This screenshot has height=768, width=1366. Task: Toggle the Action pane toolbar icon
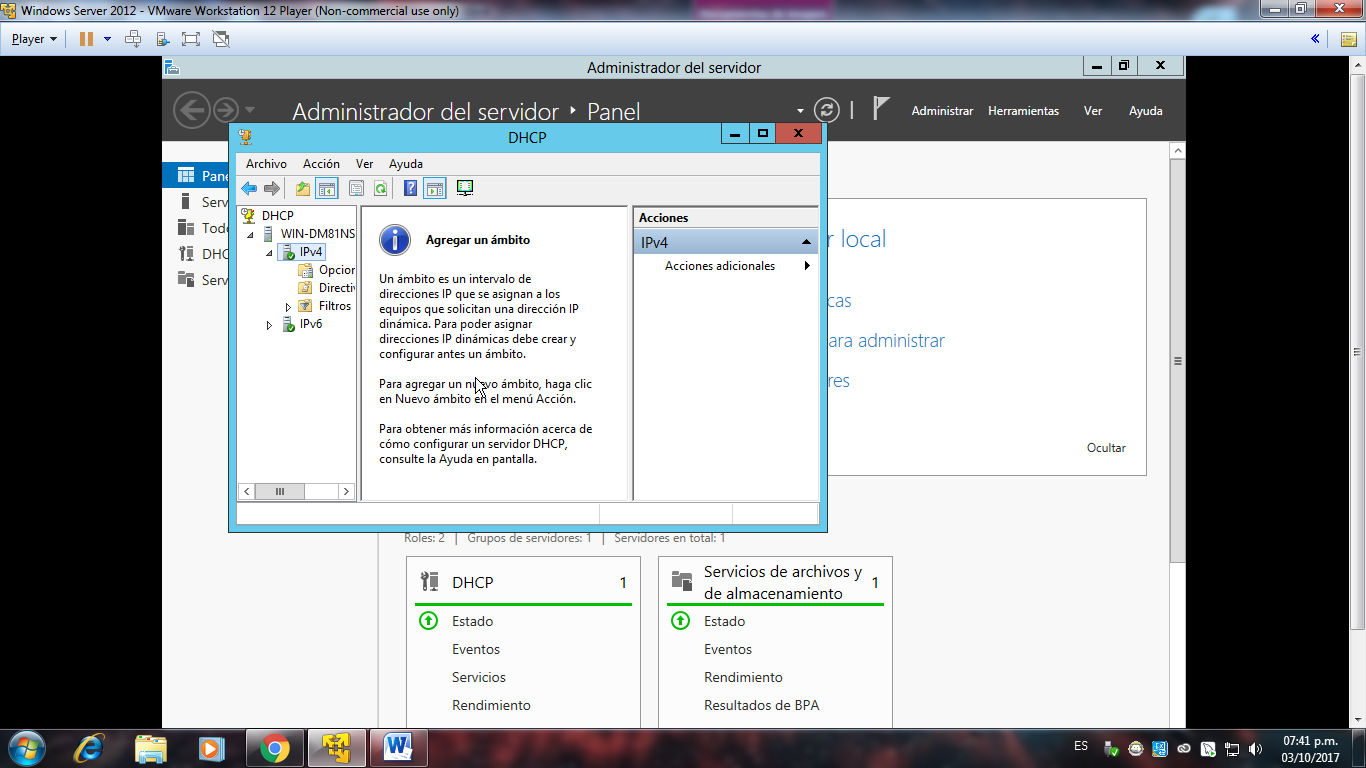(434, 188)
